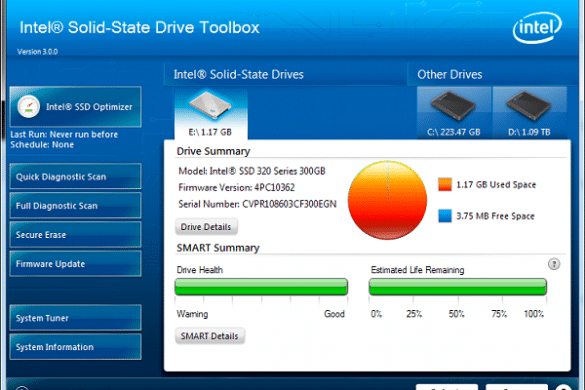The image size is (585, 390).
Task: Click the 'Intel® Solid-State Drive Toolbox' title
Action: pyautogui.click(x=140, y=28)
